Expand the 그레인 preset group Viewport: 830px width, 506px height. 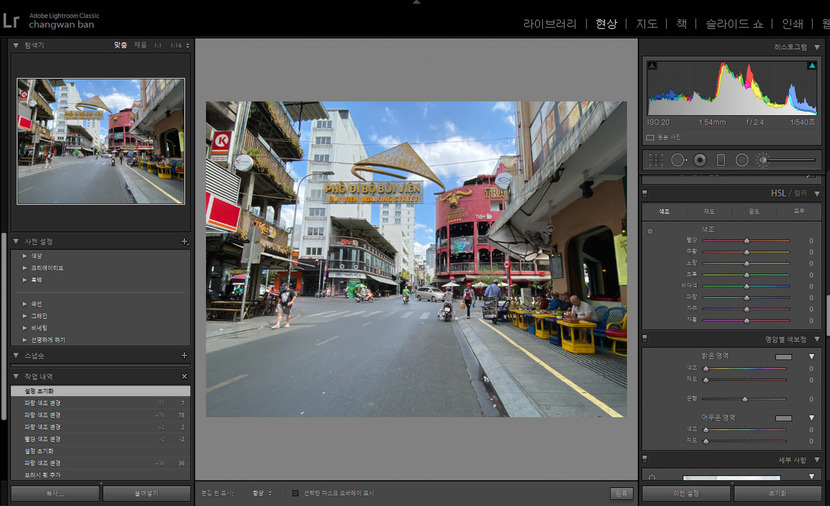(x=24, y=316)
